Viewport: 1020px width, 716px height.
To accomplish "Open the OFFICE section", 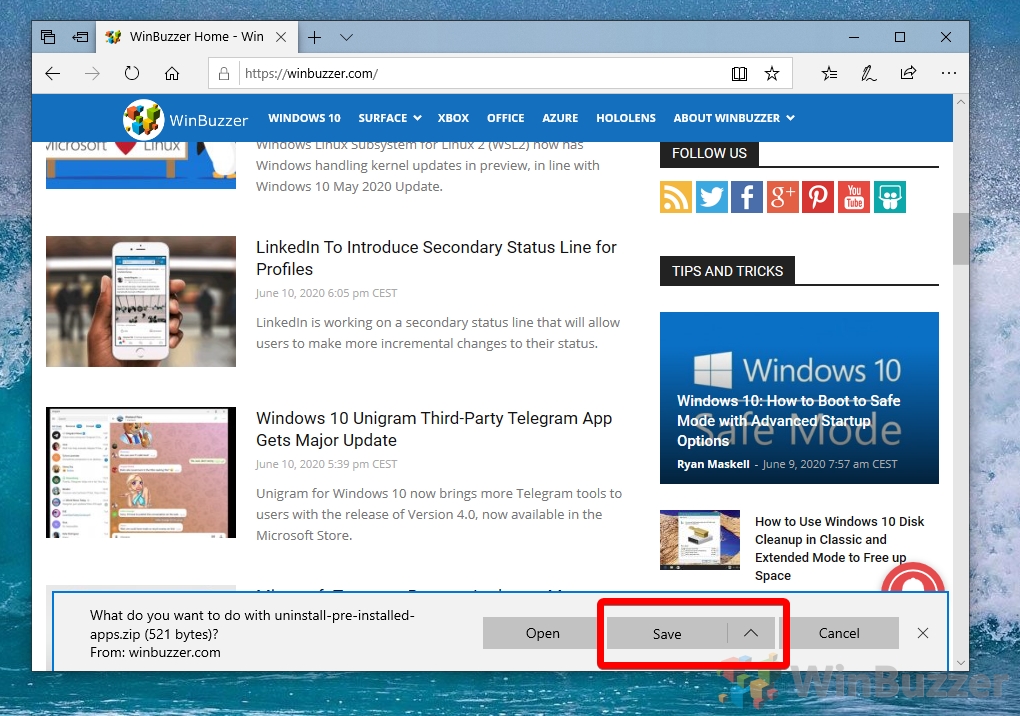I will 505,118.
